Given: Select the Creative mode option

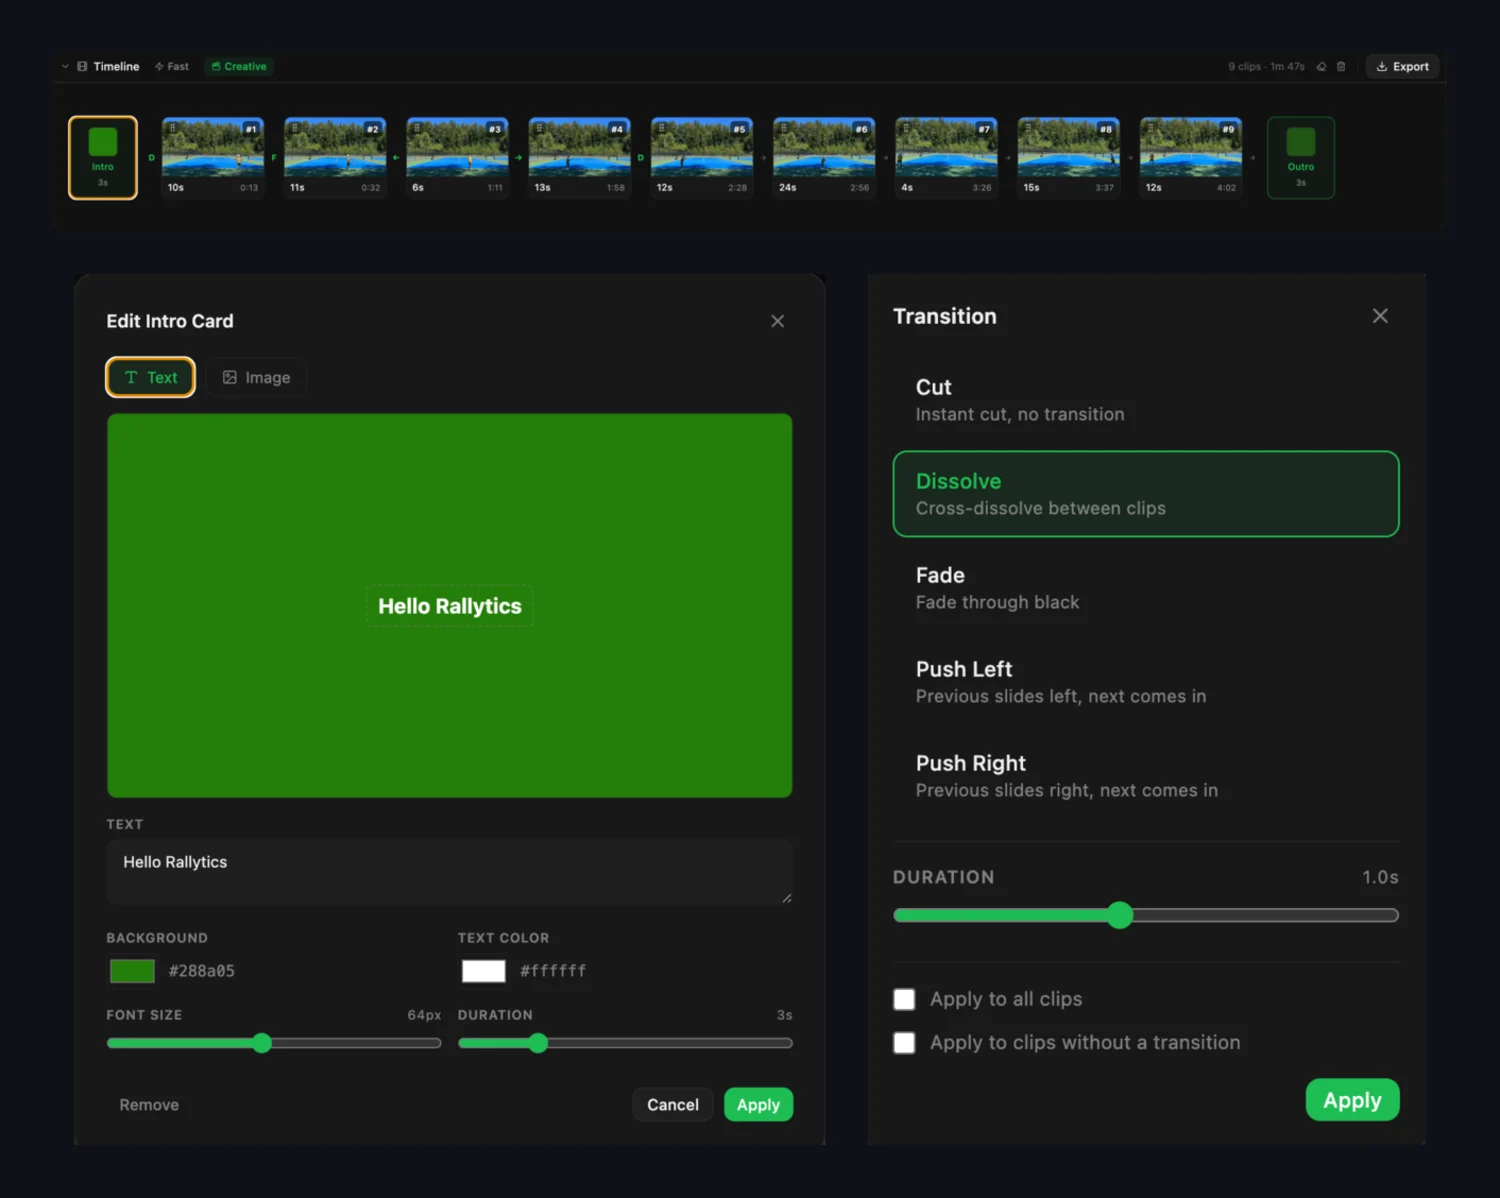Looking at the screenshot, I should [x=239, y=67].
